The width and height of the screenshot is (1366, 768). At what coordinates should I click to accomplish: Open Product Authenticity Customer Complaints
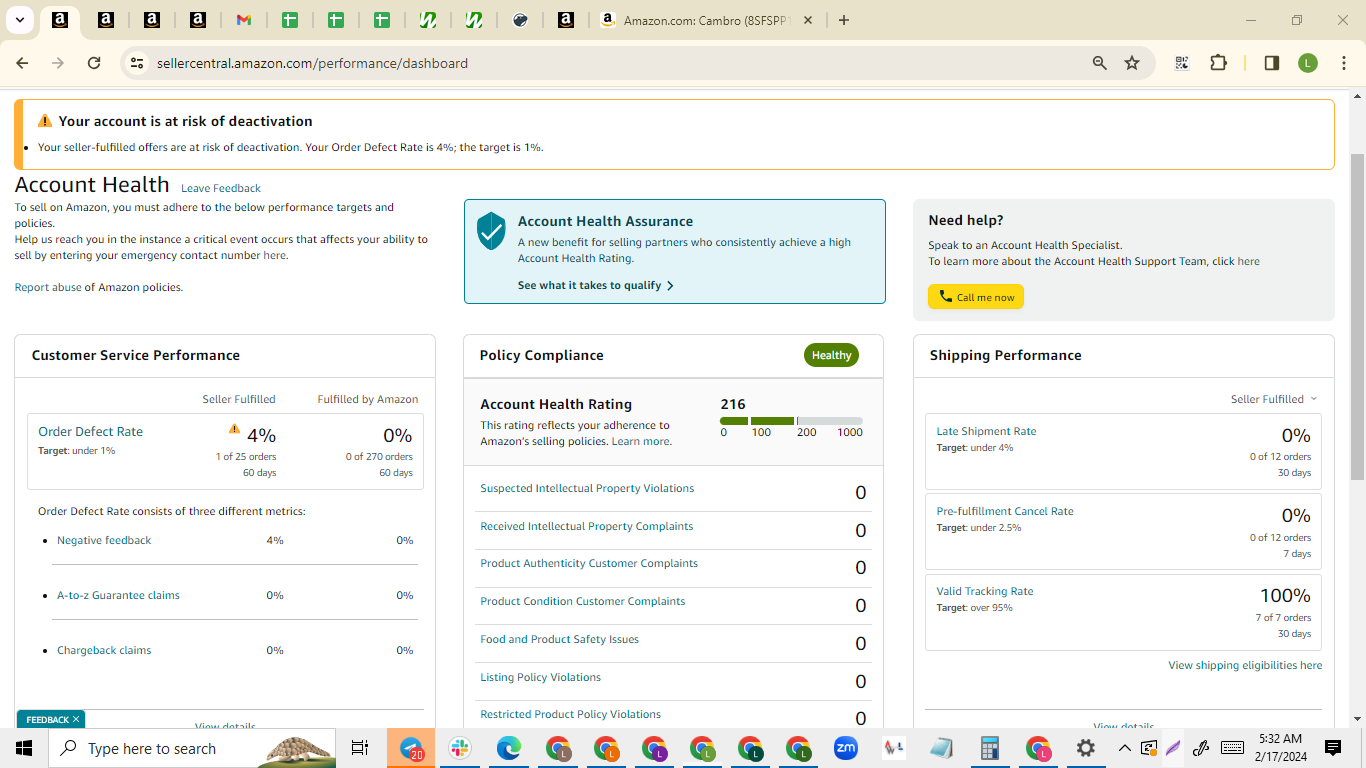(x=589, y=563)
